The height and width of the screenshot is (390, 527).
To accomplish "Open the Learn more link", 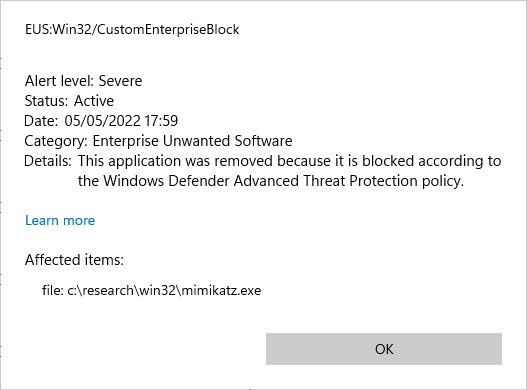I will 60,221.
